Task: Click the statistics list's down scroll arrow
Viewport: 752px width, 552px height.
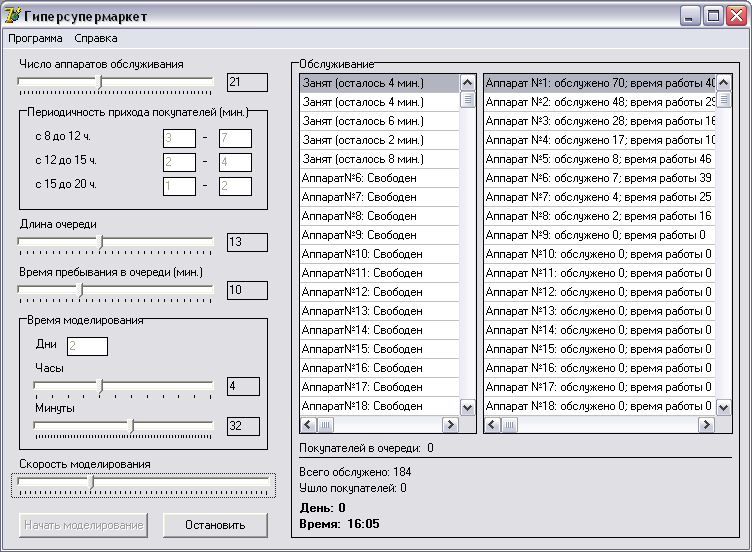Action: [723, 408]
